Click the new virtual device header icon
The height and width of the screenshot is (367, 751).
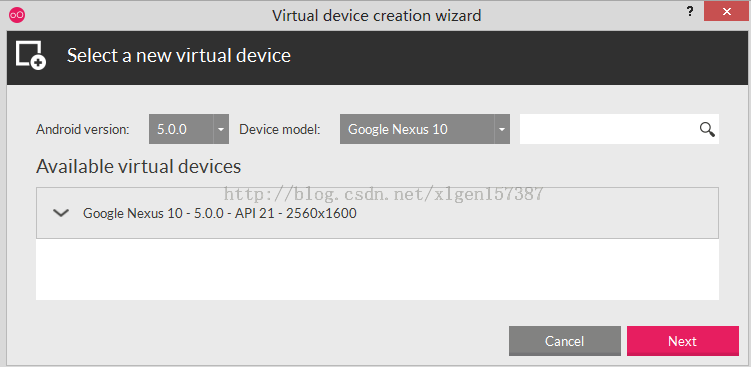[x=31, y=56]
